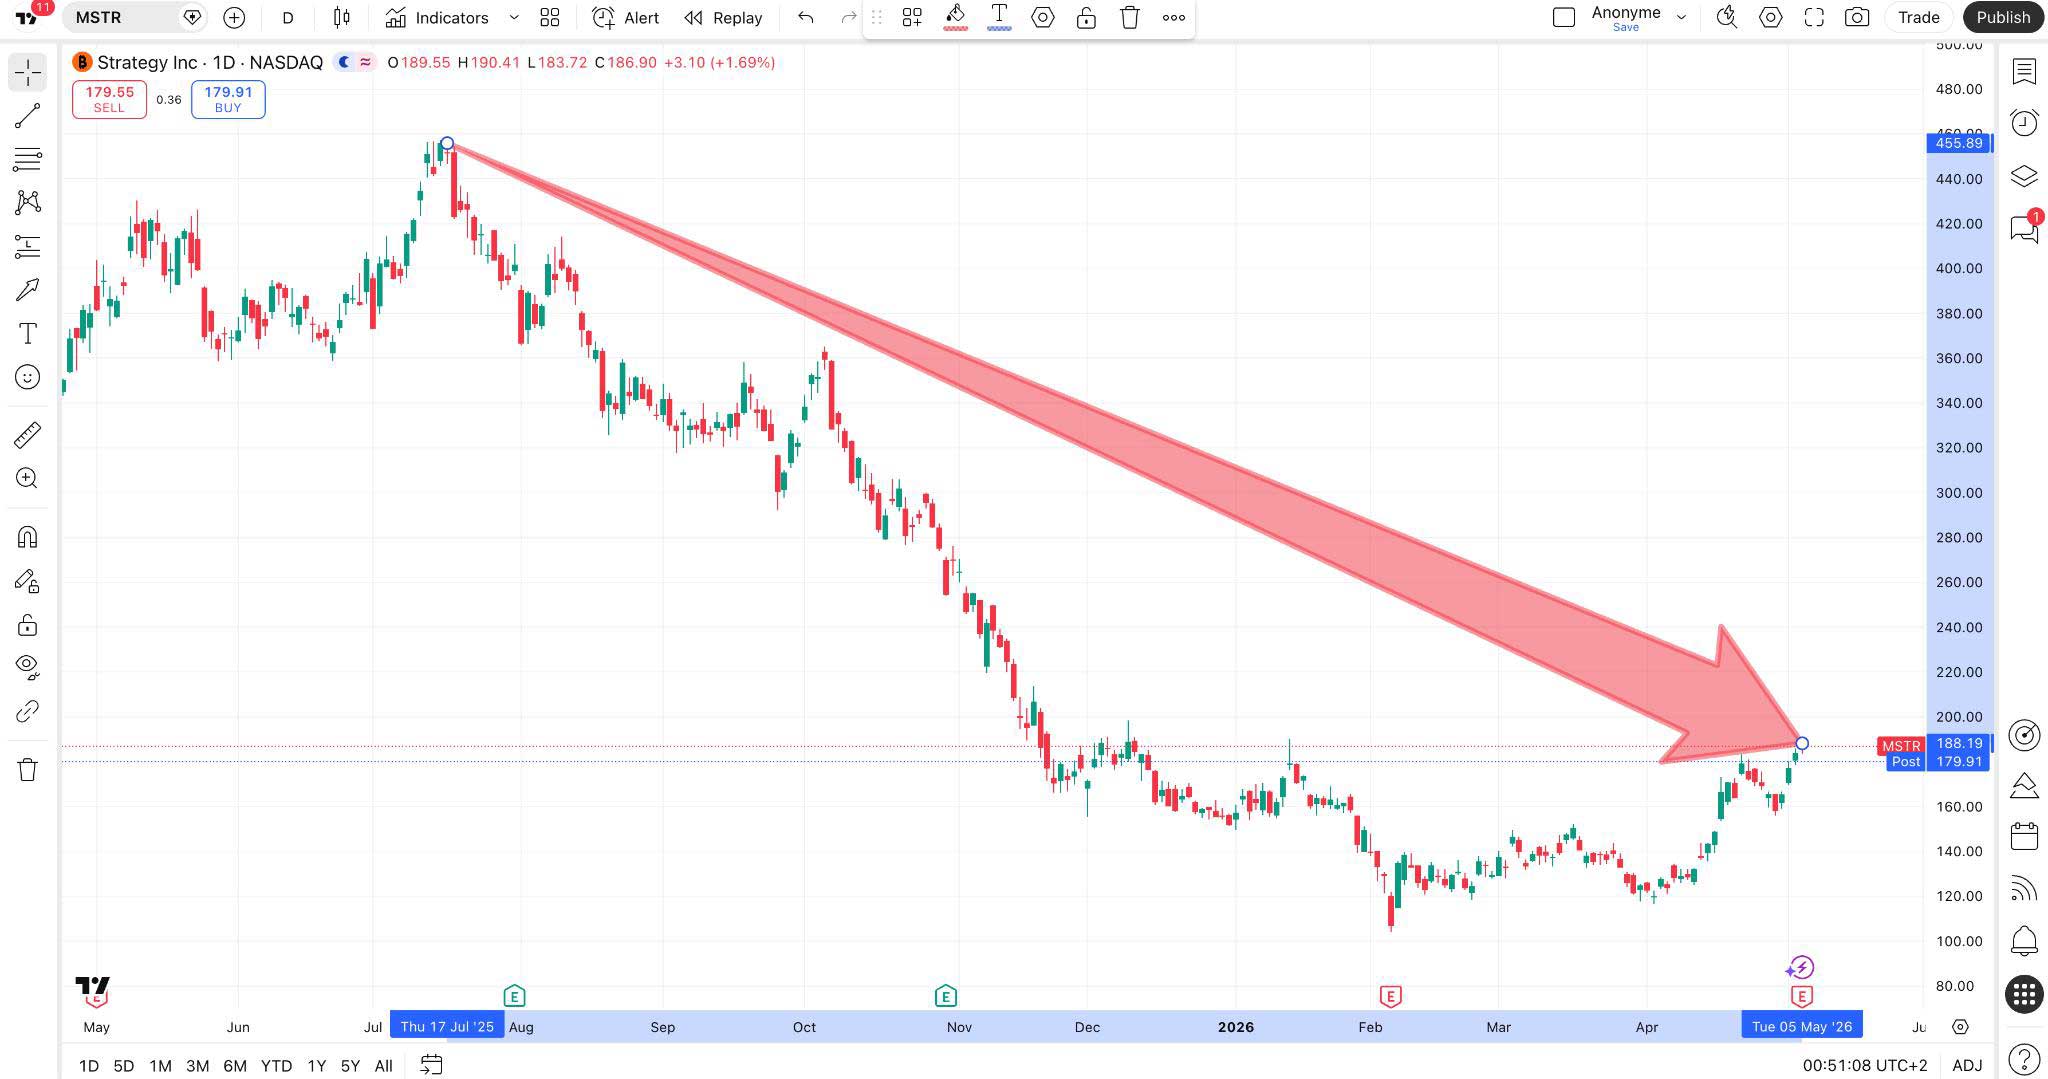
Task: Undo the last chart action
Action: pos(806,17)
